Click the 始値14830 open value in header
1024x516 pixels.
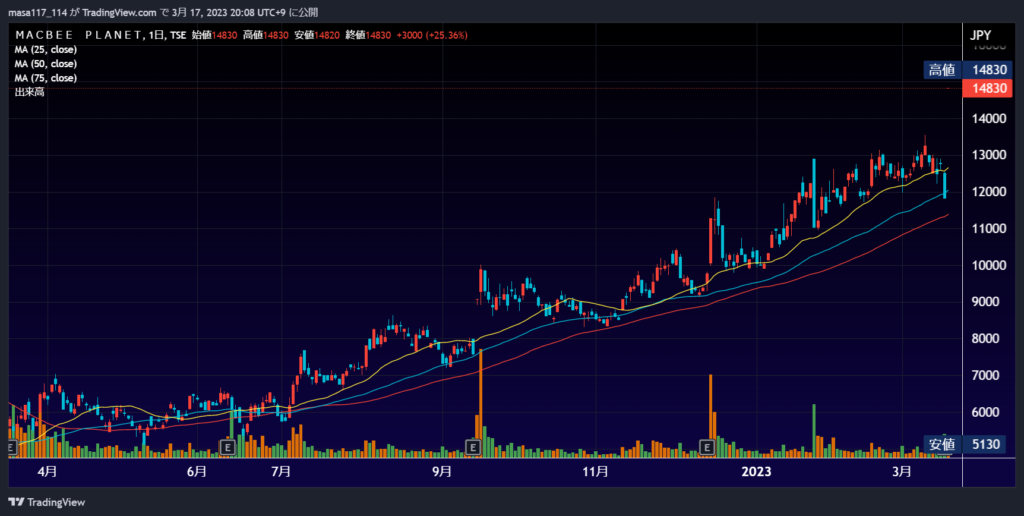point(215,35)
